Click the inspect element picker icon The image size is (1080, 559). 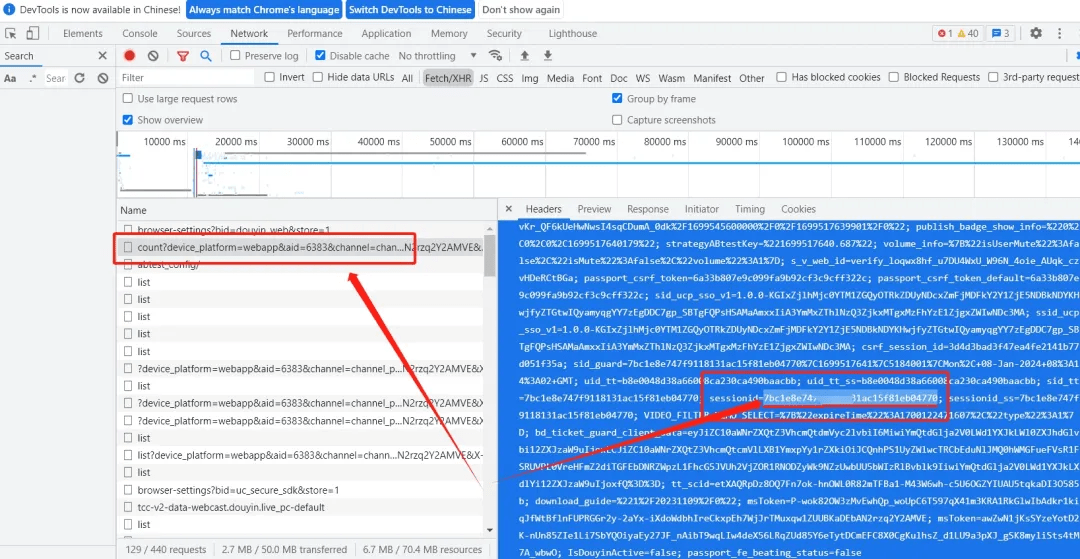coord(9,33)
